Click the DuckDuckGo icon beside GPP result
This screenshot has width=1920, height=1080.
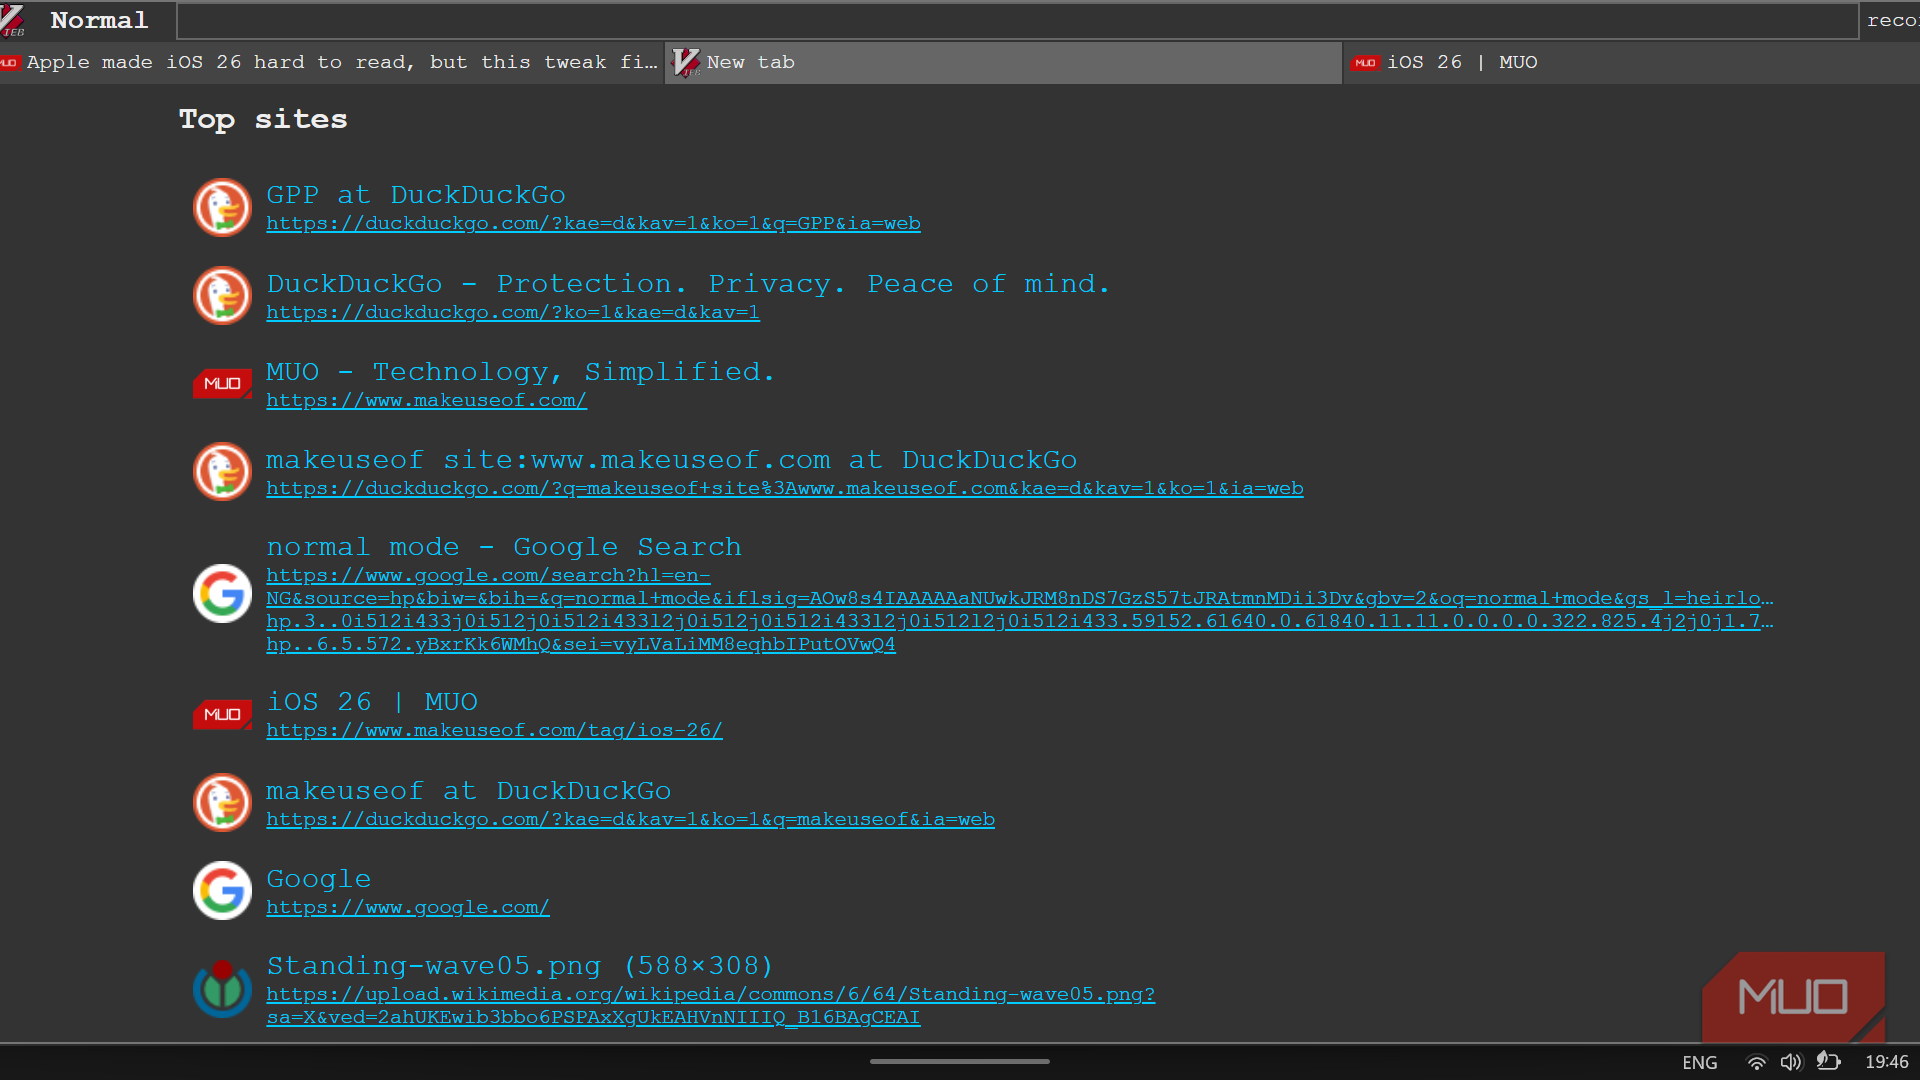tap(222, 208)
